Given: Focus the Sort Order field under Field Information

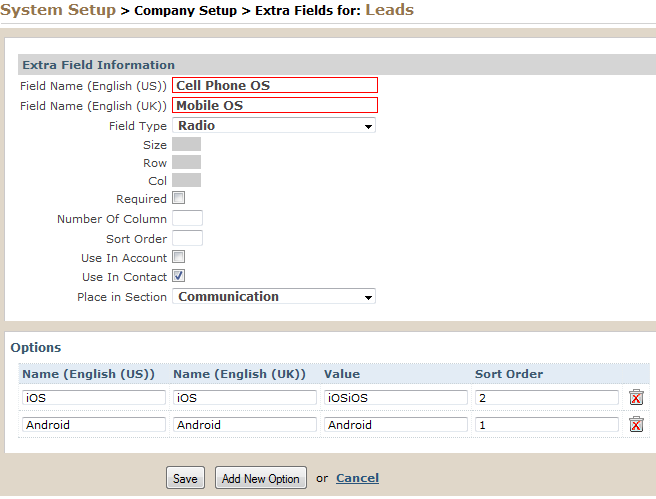Looking at the screenshot, I should (187, 238).
